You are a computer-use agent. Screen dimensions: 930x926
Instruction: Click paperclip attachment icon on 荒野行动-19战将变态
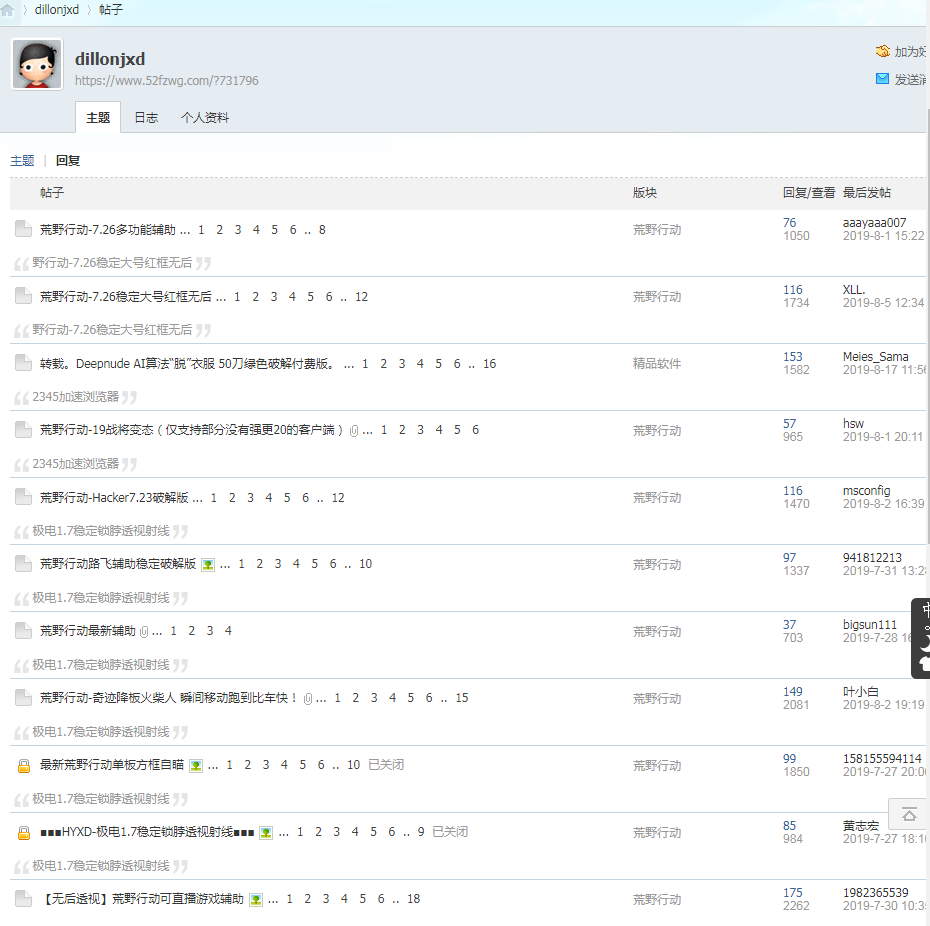[354, 431]
